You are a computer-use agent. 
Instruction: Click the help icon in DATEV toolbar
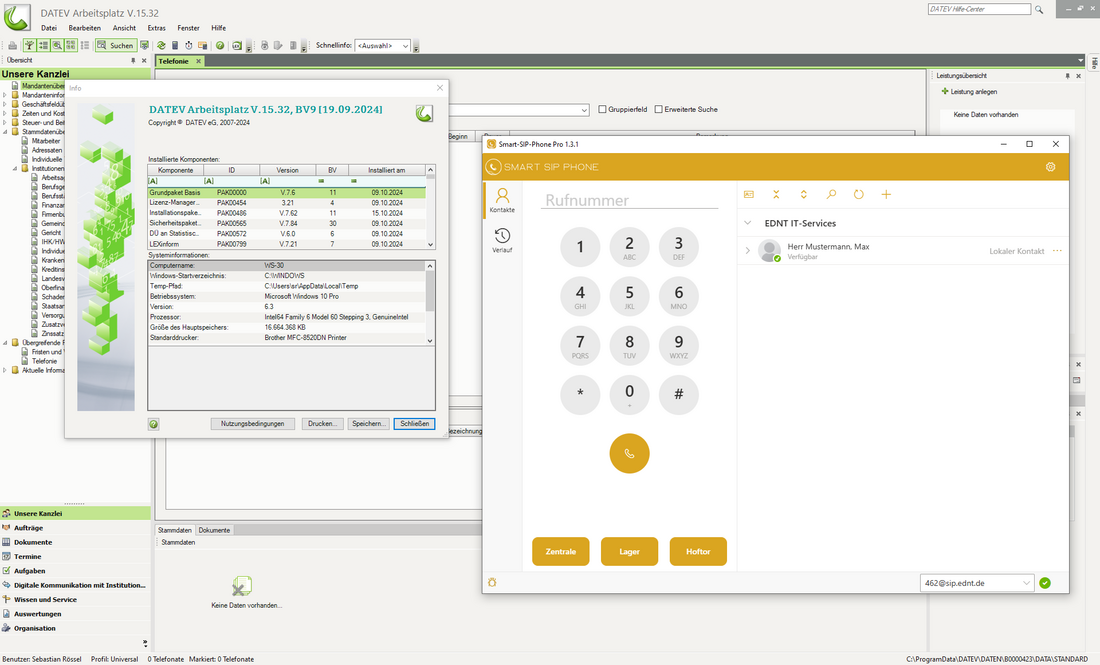pos(219,45)
